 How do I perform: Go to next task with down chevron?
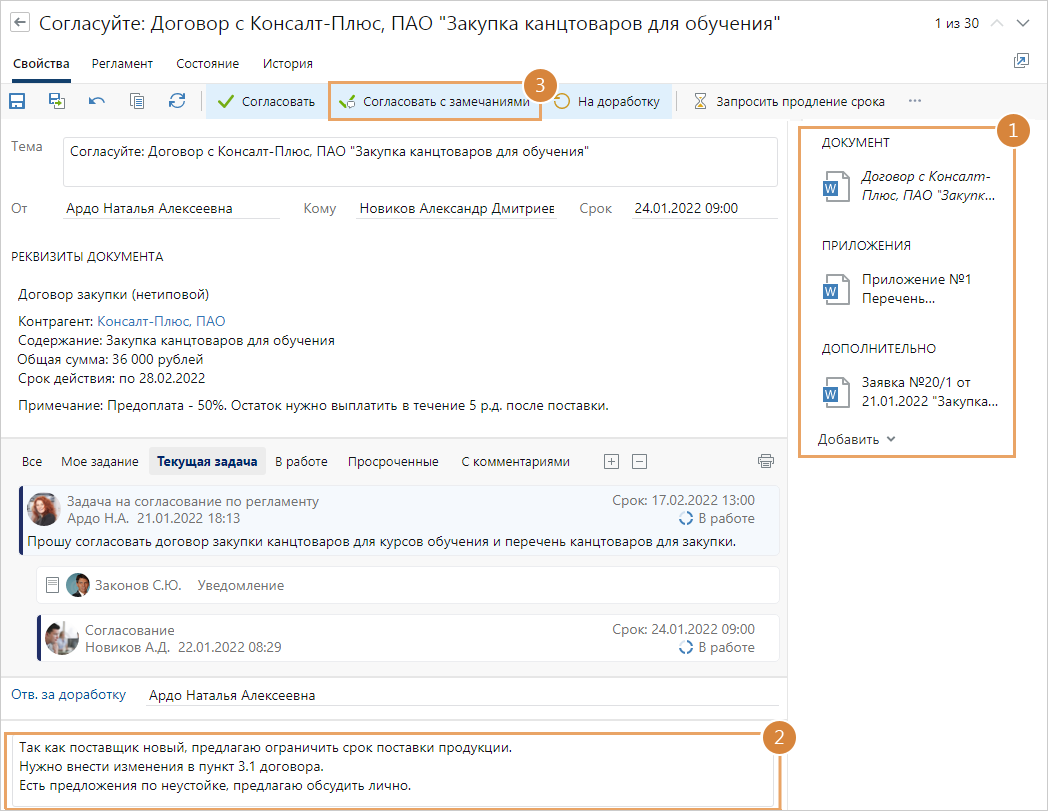tap(1022, 23)
